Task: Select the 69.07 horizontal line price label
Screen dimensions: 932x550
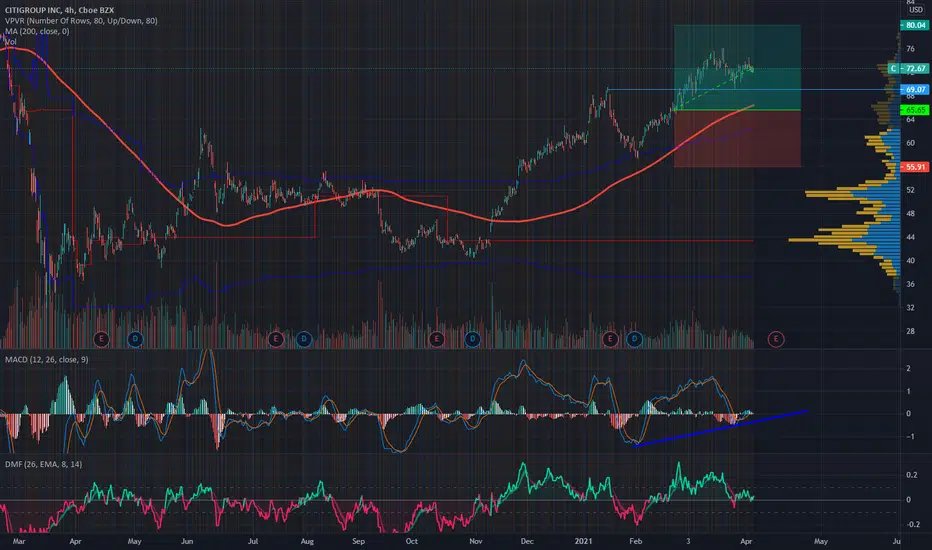Action: 914,90
